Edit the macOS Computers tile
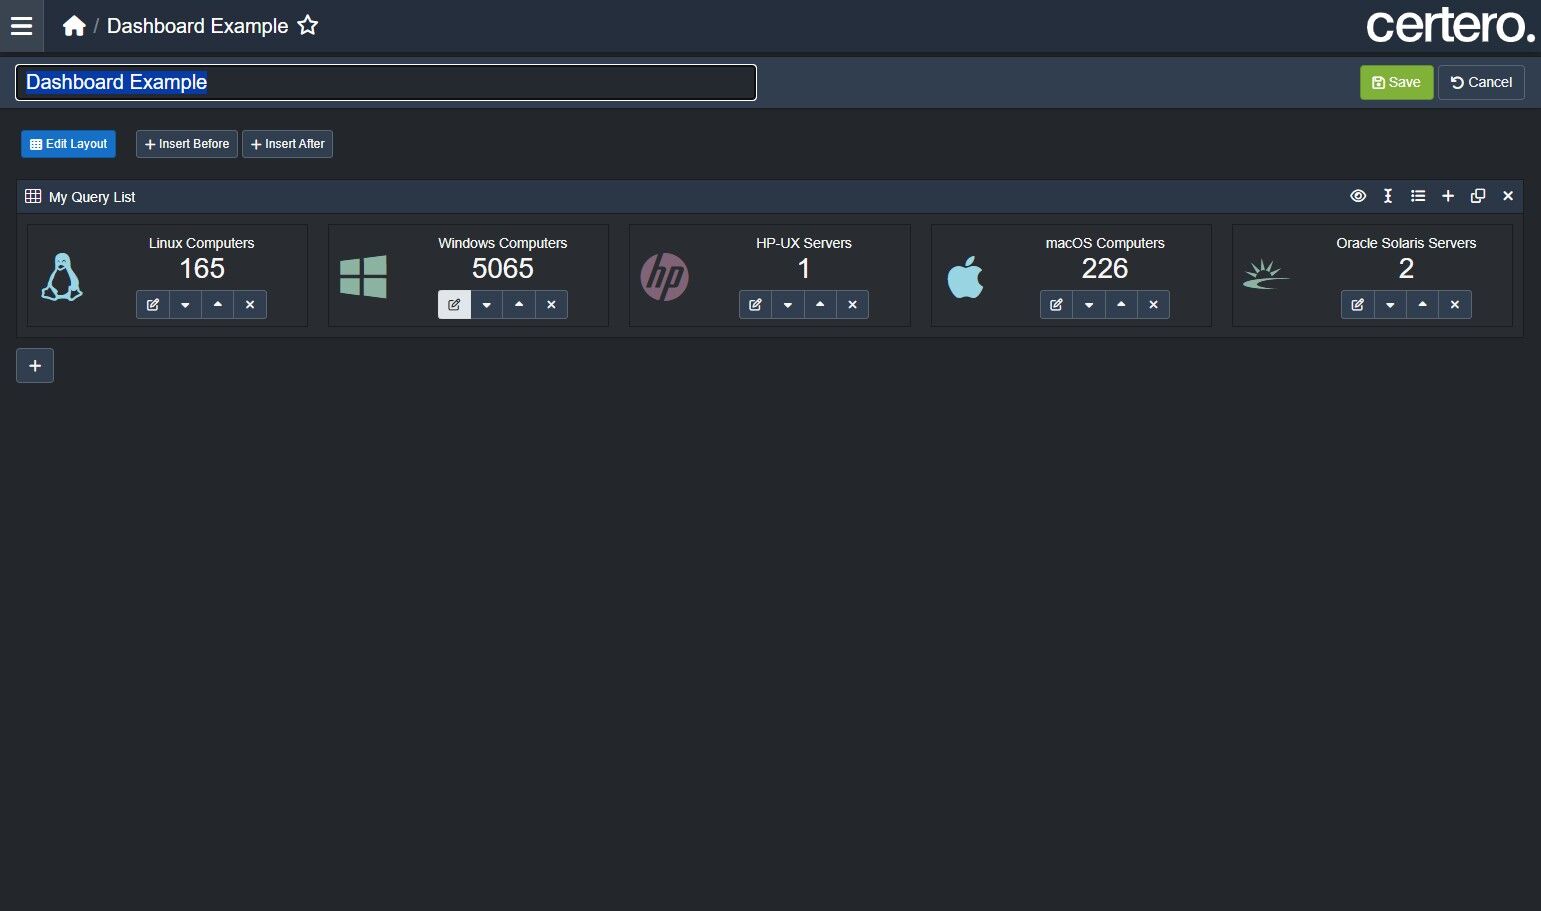Viewport: 1541px width, 911px height. coord(1056,305)
